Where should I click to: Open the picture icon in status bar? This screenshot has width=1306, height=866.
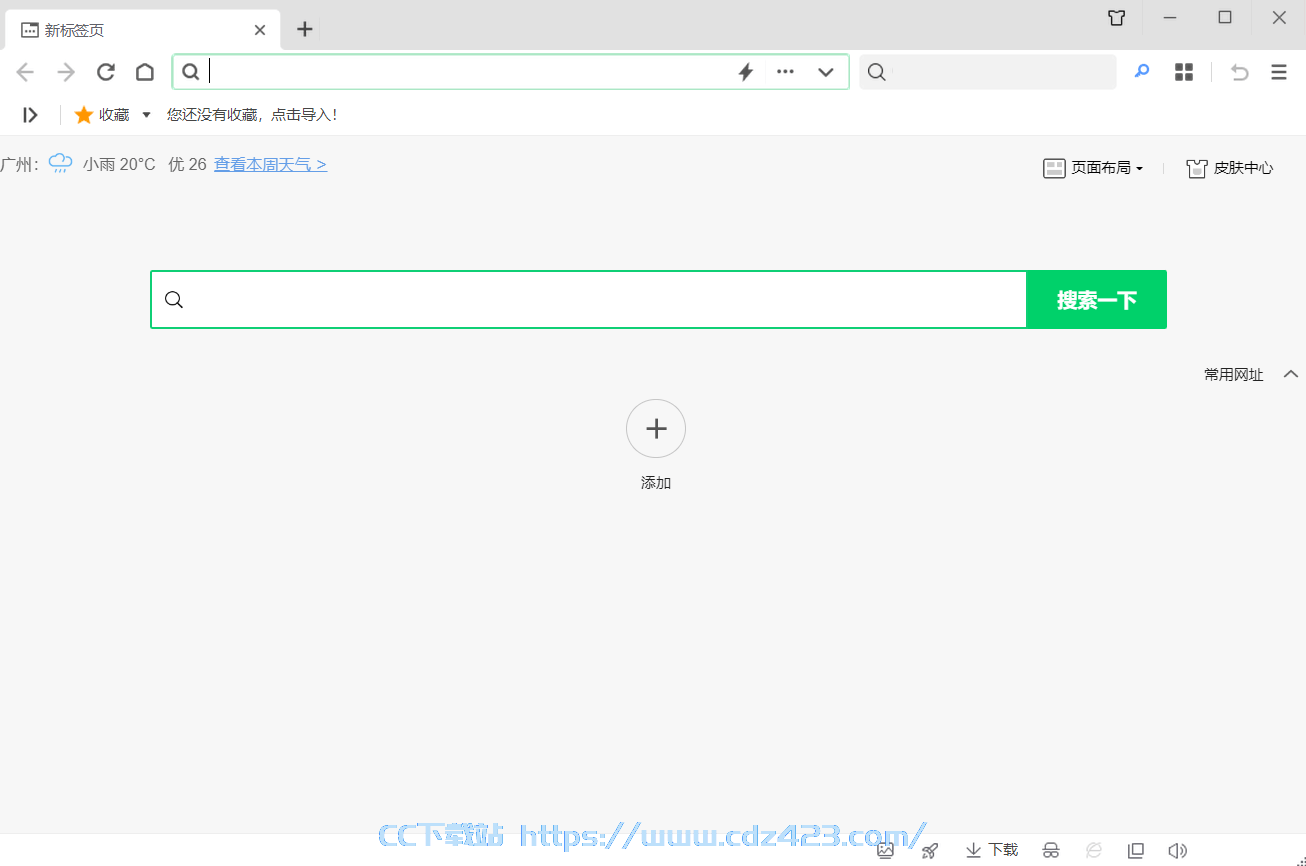885,851
